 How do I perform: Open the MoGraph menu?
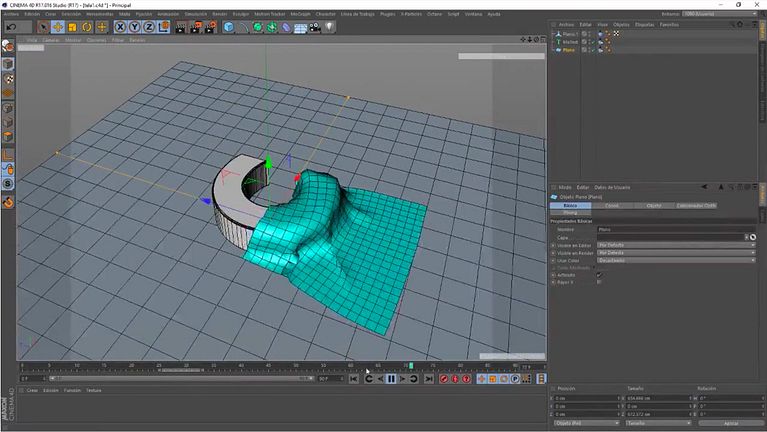[300, 14]
